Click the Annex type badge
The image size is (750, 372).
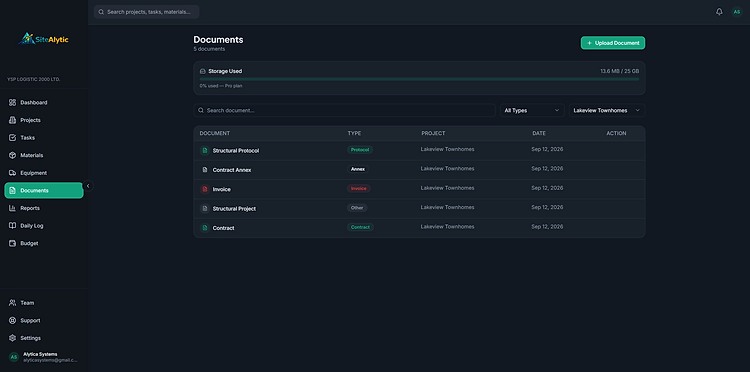tap(358, 169)
